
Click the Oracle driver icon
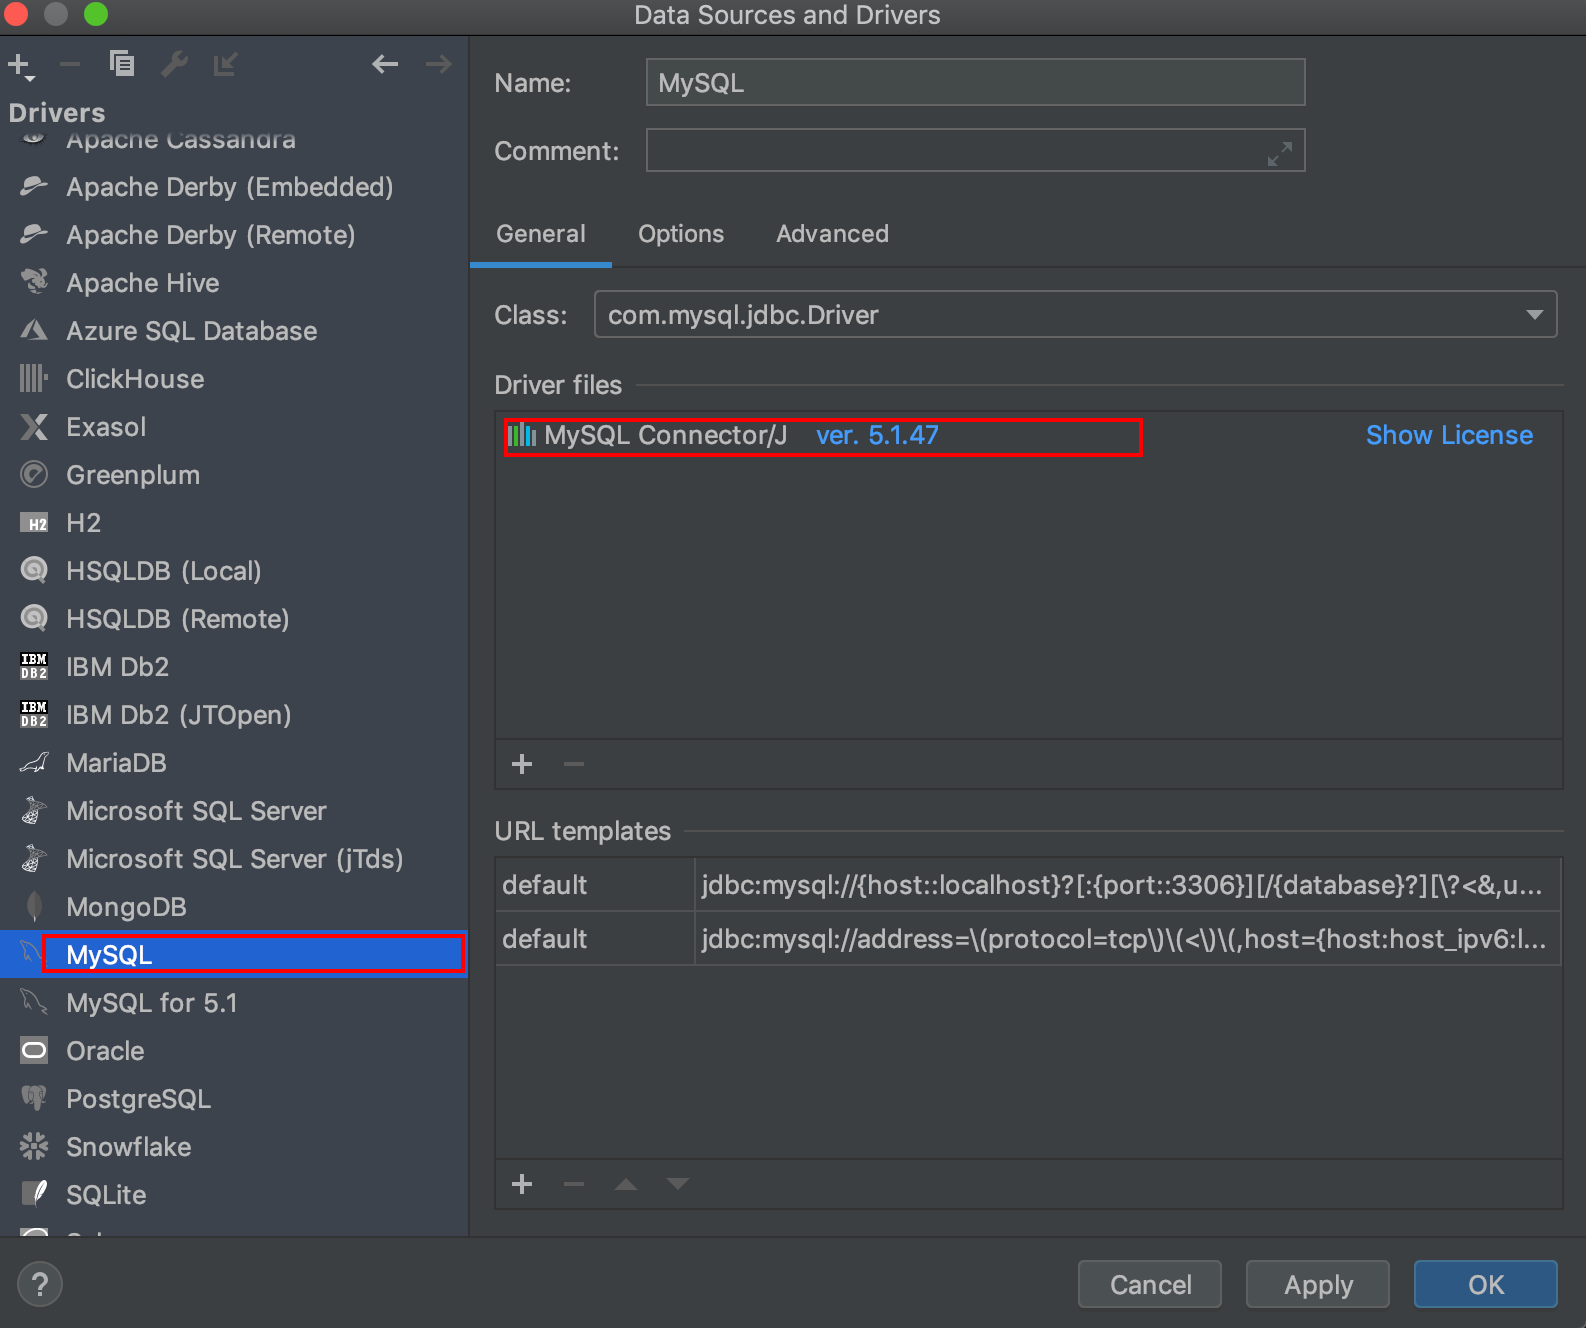pos(34,1050)
